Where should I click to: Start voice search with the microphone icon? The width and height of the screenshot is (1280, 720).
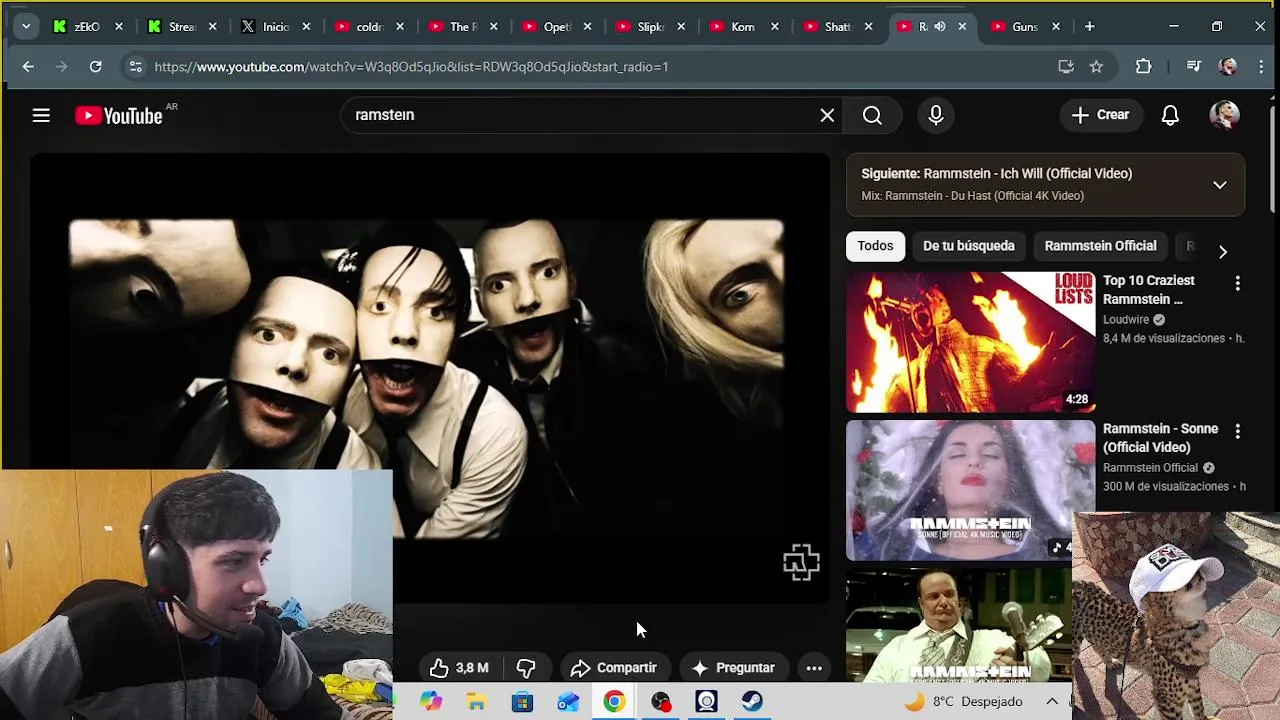936,115
